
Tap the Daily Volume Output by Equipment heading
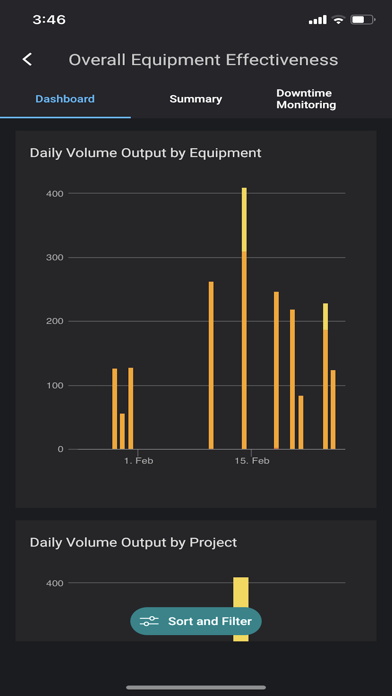146,153
